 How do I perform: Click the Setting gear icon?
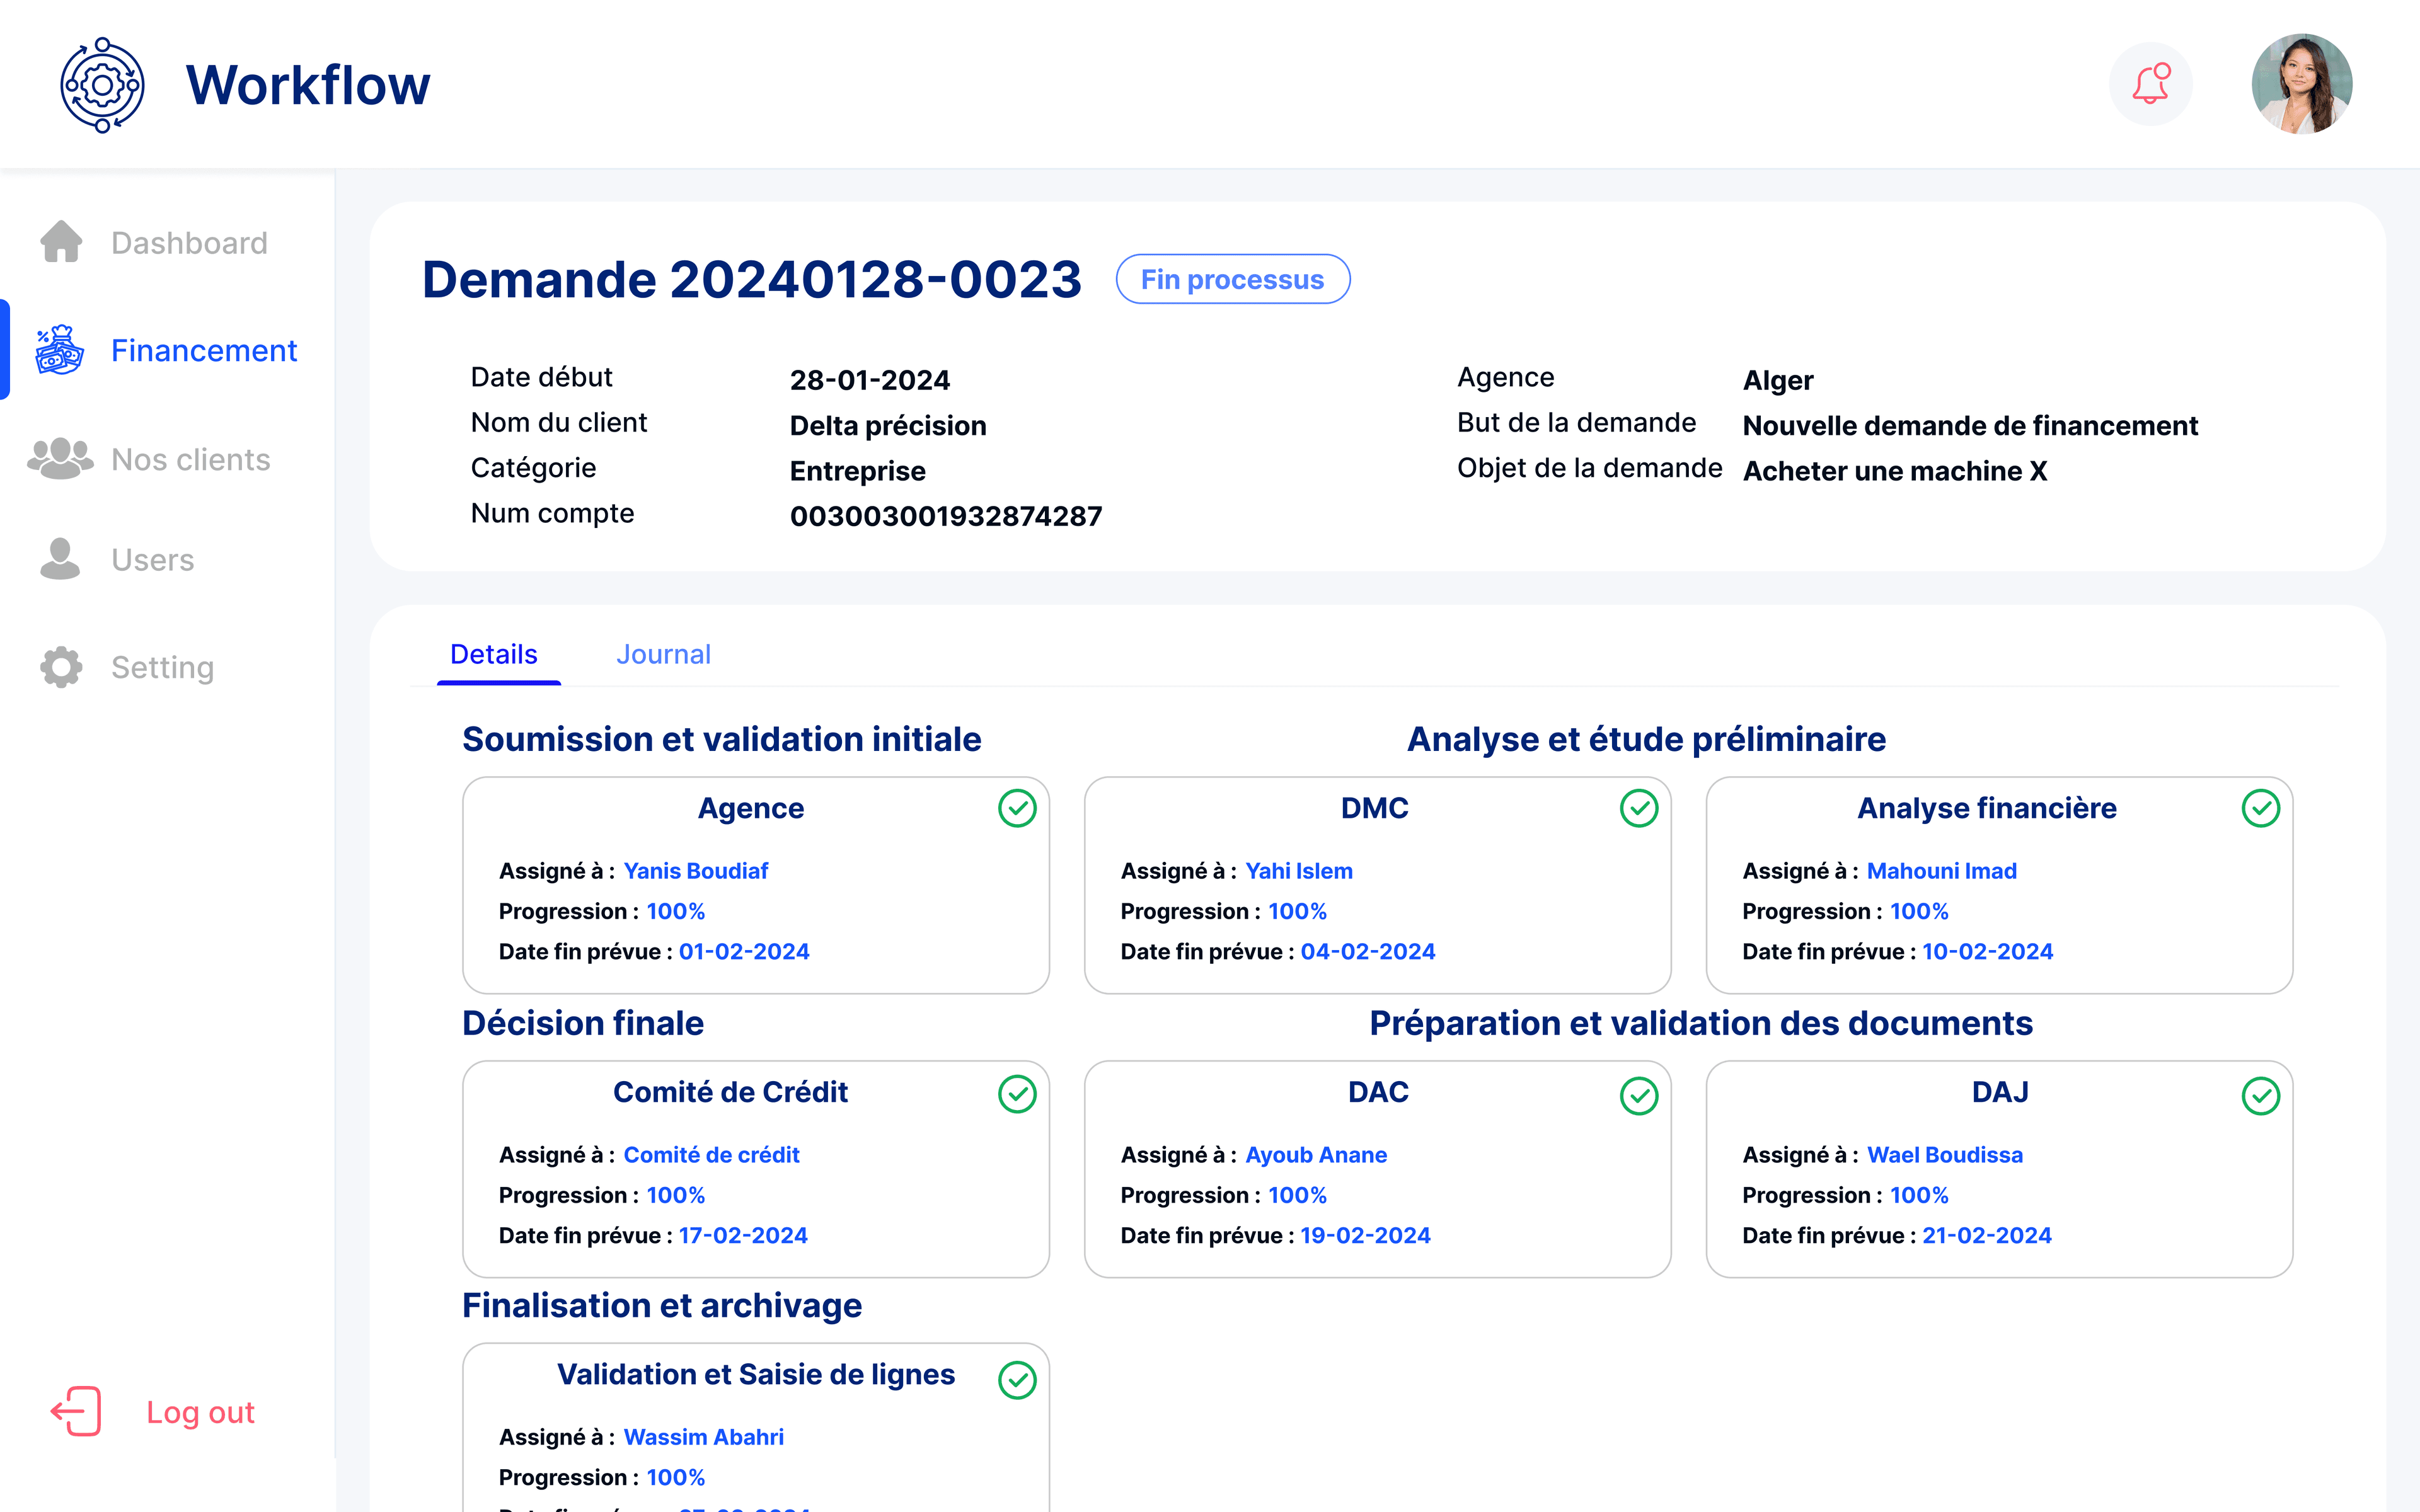click(61, 667)
